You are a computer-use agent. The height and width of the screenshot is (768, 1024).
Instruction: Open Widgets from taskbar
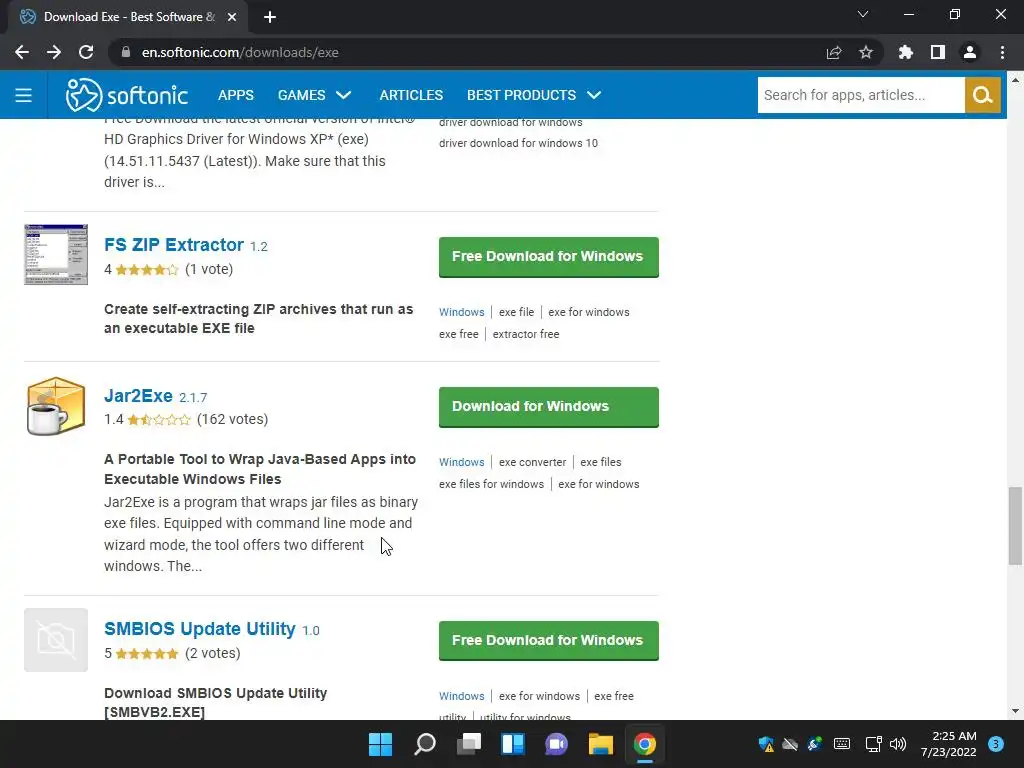coord(513,744)
